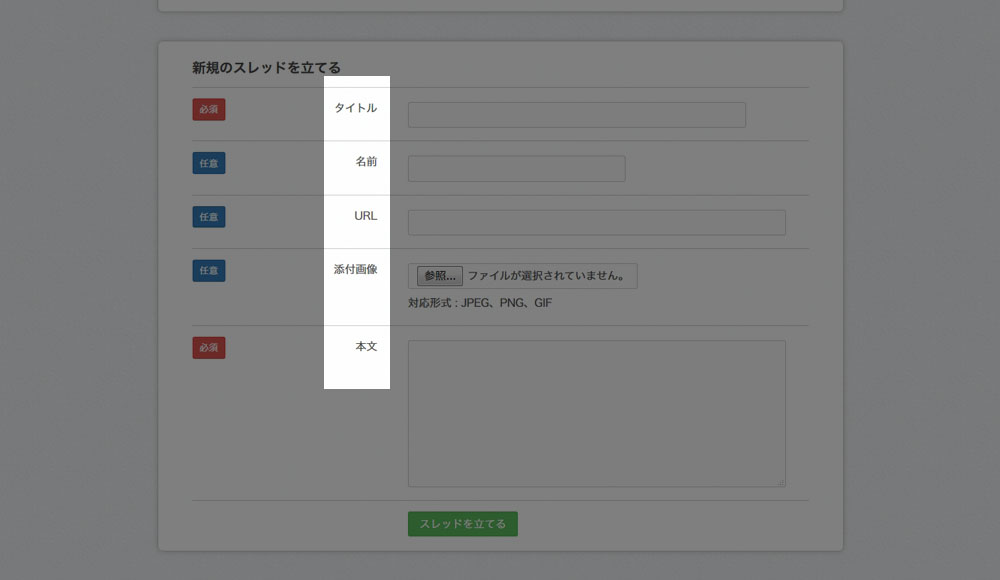
Task: Click the 必須 badge beside タイトル
Action: tap(209, 110)
